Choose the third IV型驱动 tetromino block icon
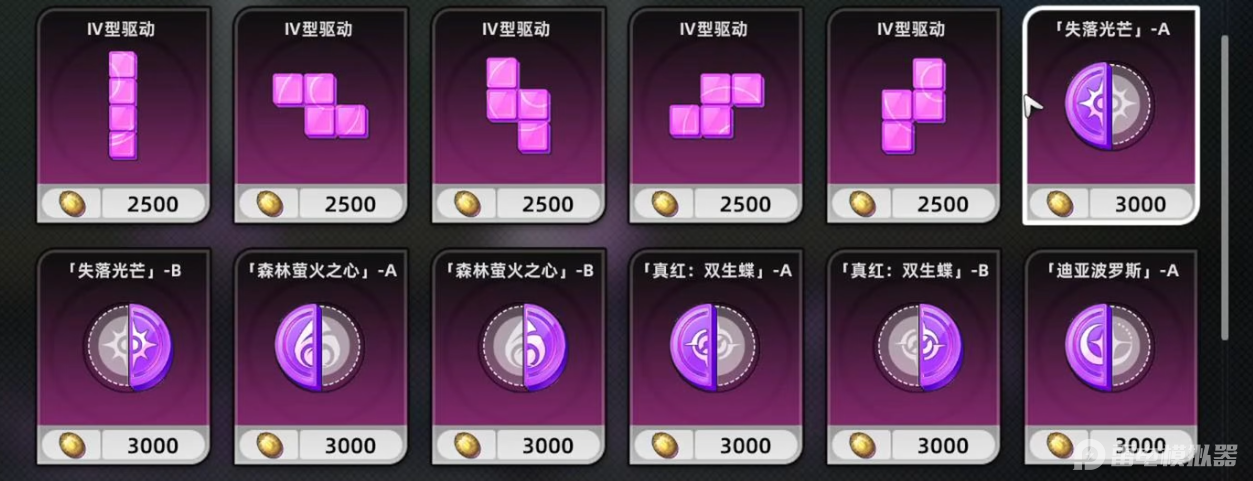Image resolution: width=1253 pixels, height=481 pixels. tap(518, 104)
